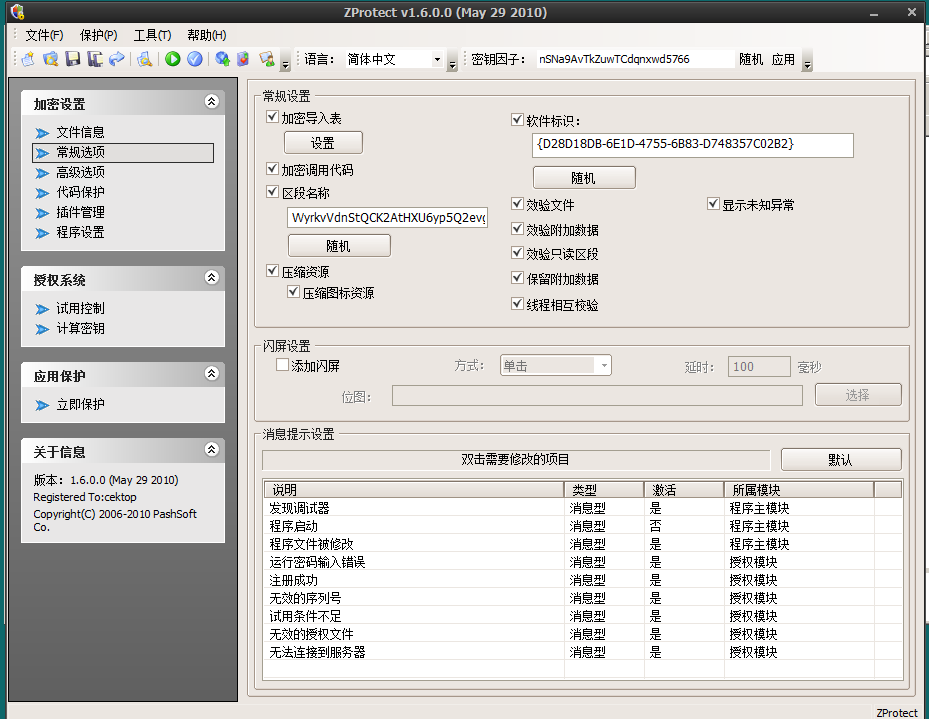Open a new project from the toolbar
The image size is (929, 719).
28,58
